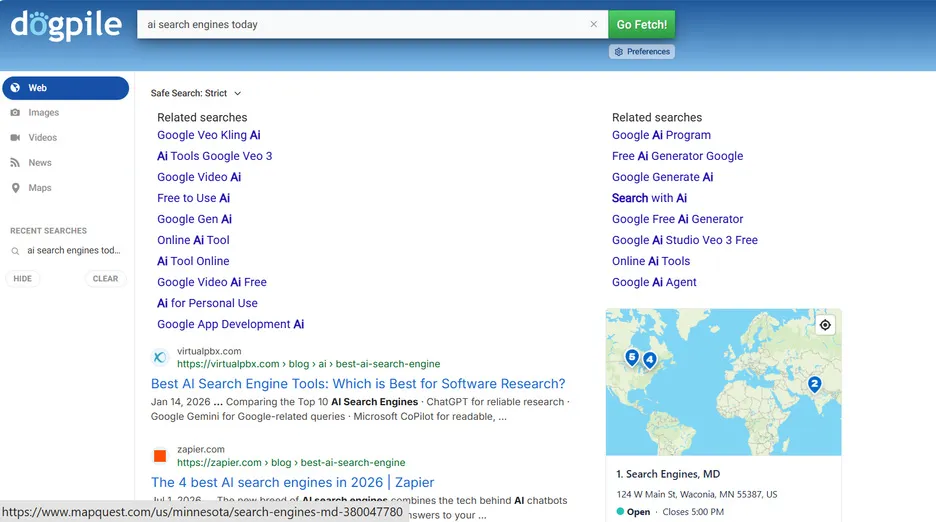Open related search Online Ai Tools
Screen dimensions: 936x522
point(651,261)
